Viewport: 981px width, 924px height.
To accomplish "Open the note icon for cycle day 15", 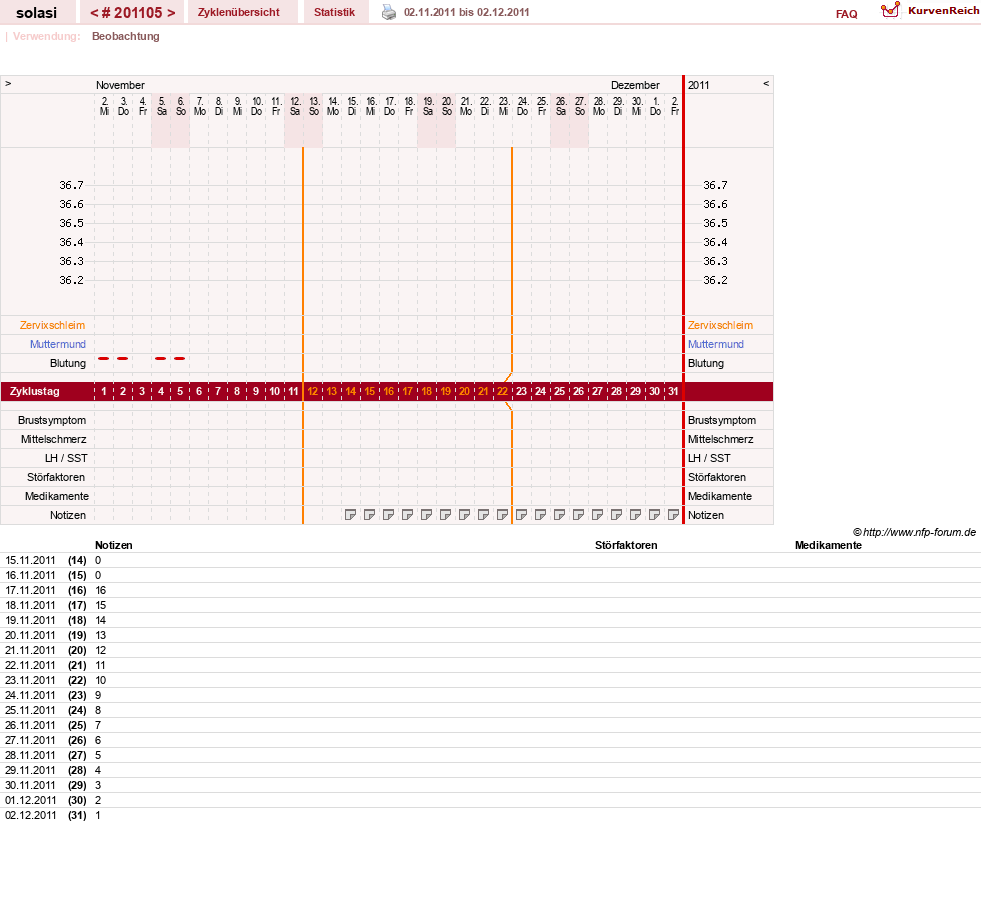I will point(369,515).
